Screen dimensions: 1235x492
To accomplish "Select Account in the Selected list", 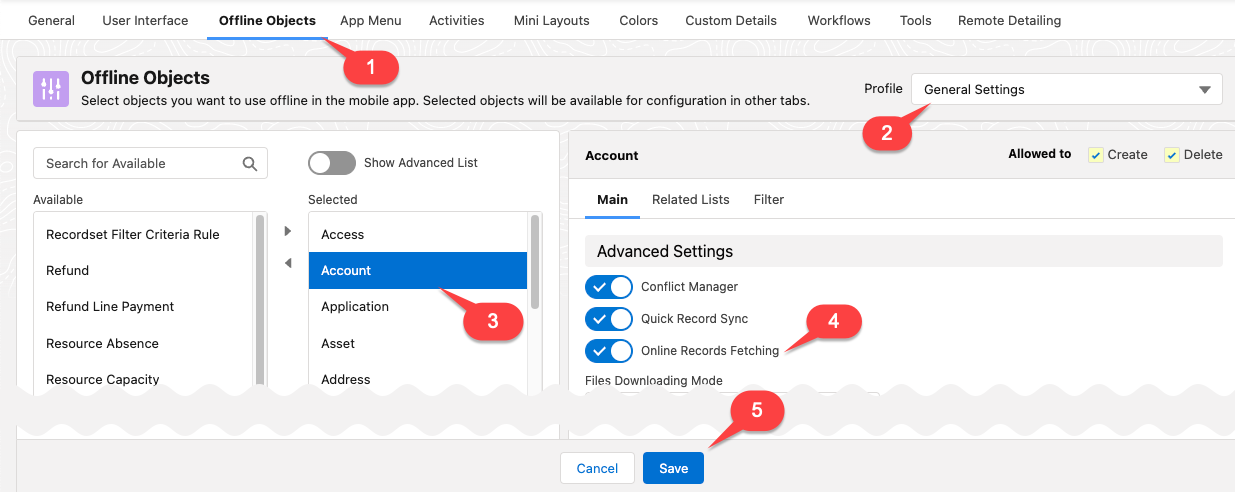I will point(418,270).
